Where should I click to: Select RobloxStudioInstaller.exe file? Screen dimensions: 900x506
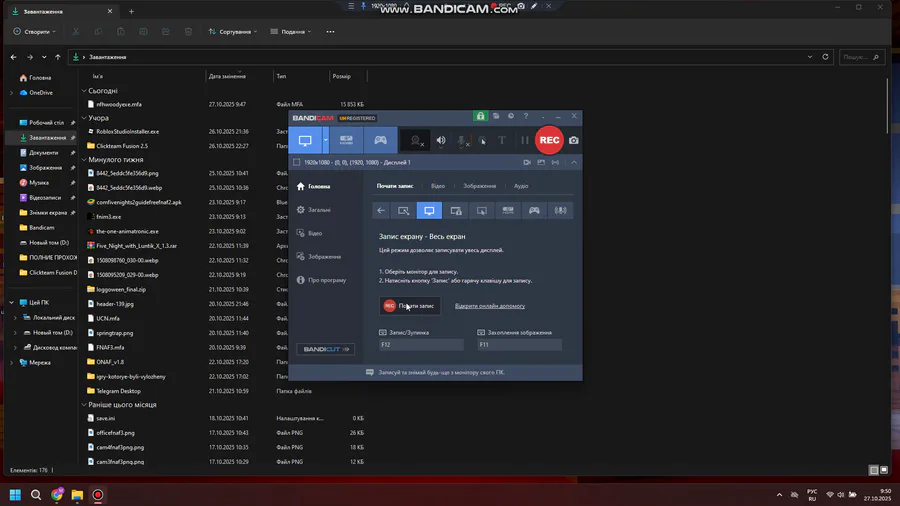click(x=127, y=131)
